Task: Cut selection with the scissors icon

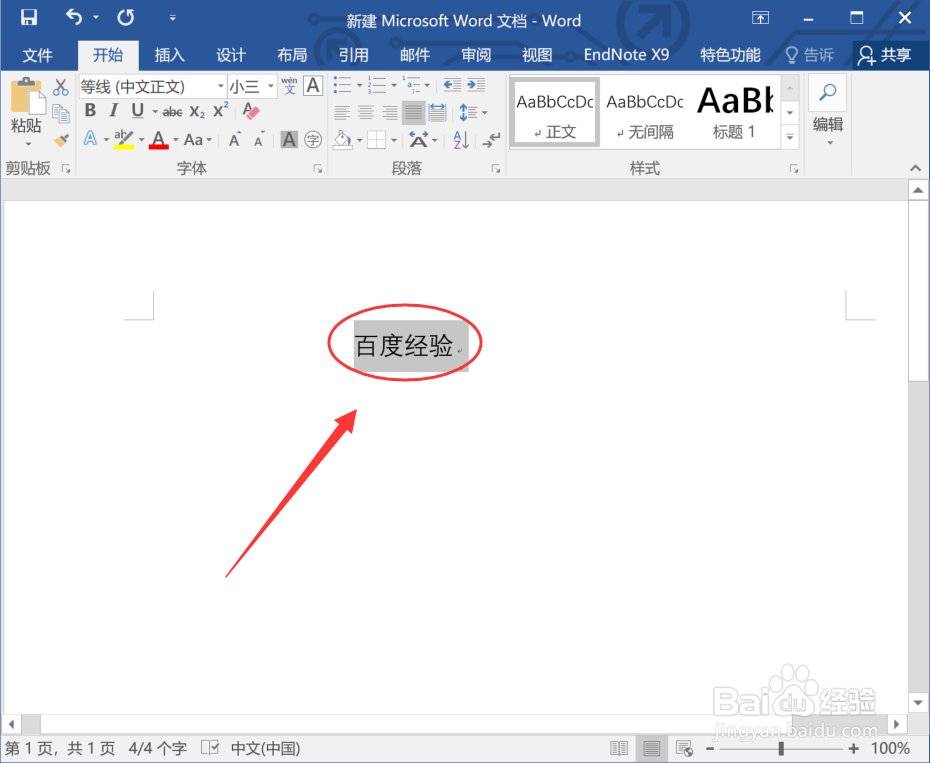Action: point(60,87)
